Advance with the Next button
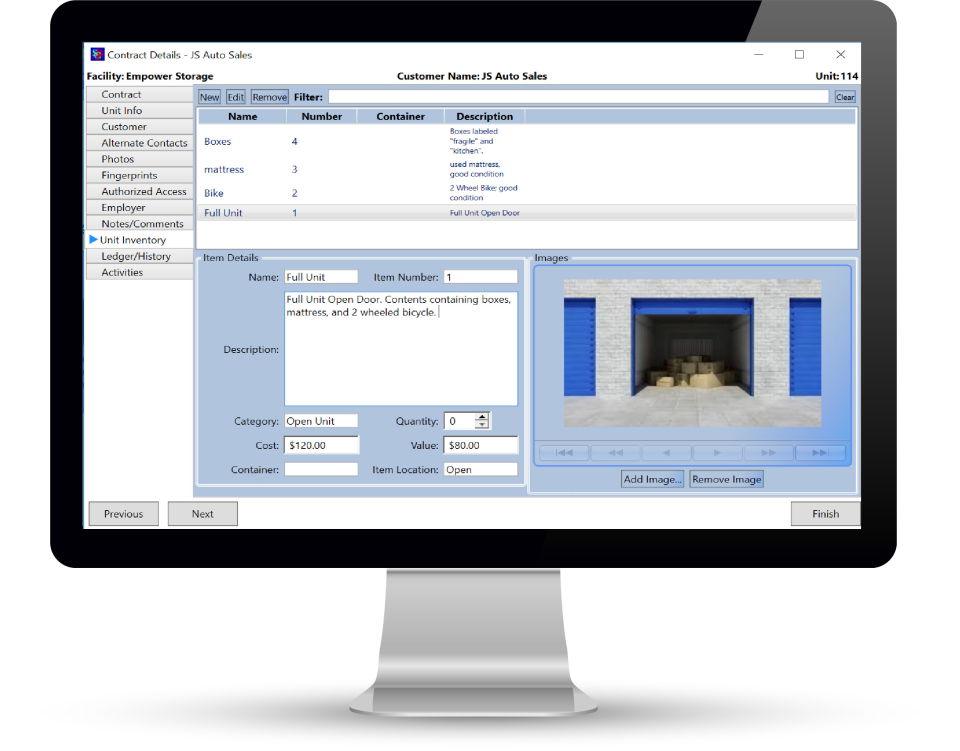Viewport: 960px width, 751px height. pos(203,514)
